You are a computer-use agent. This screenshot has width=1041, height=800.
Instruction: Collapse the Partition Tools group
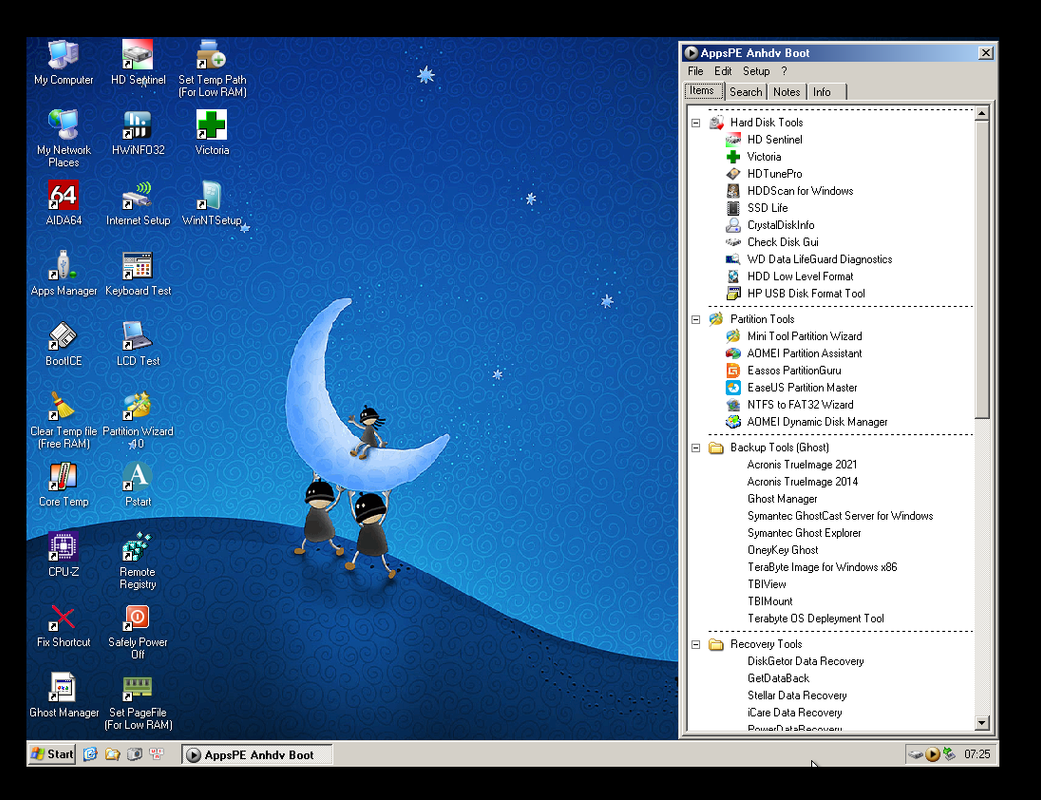[x=696, y=319]
